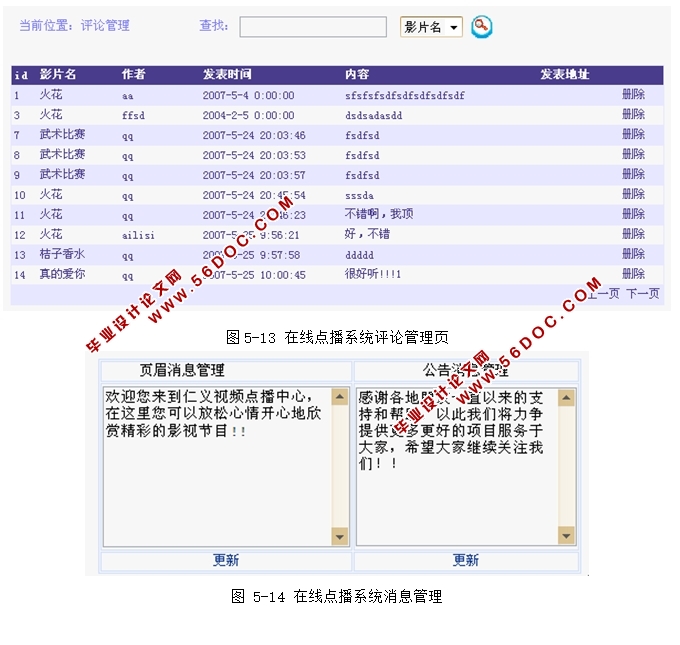Click scroll-down arrow in 页眉消息 textarea
The width and height of the screenshot is (680, 645).
340,537
